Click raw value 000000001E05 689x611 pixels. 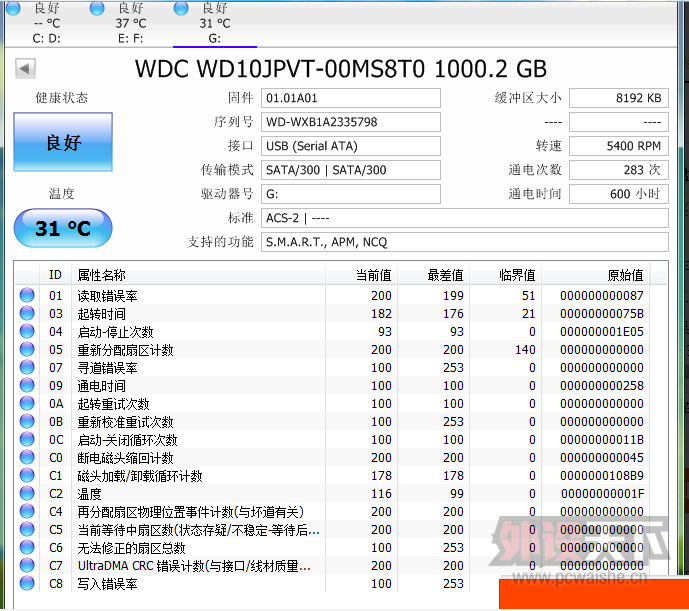602,331
